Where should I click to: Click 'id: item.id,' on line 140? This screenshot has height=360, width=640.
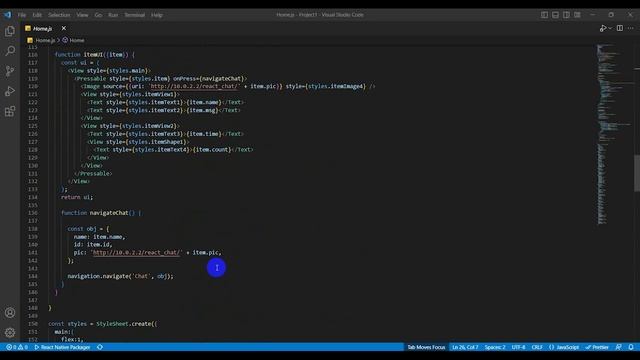pyautogui.click(x=93, y=245)
